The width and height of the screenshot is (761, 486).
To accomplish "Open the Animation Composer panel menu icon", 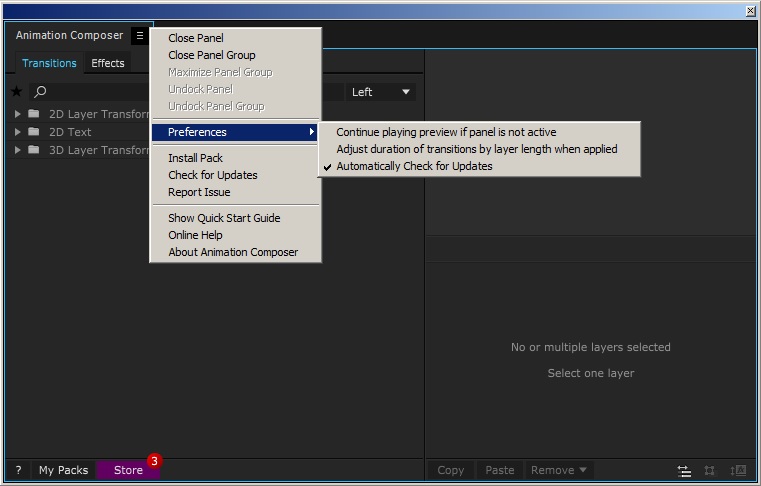I will tap(140, 35).
